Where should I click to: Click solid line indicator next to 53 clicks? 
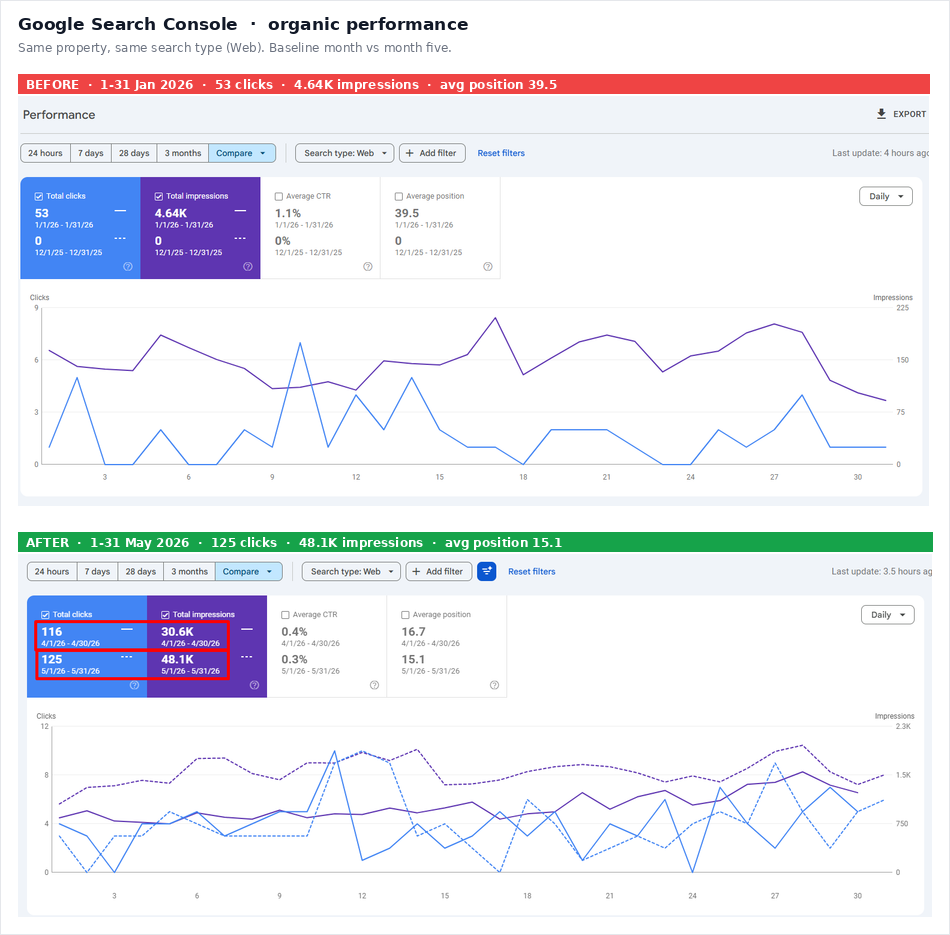click(120, 211)
